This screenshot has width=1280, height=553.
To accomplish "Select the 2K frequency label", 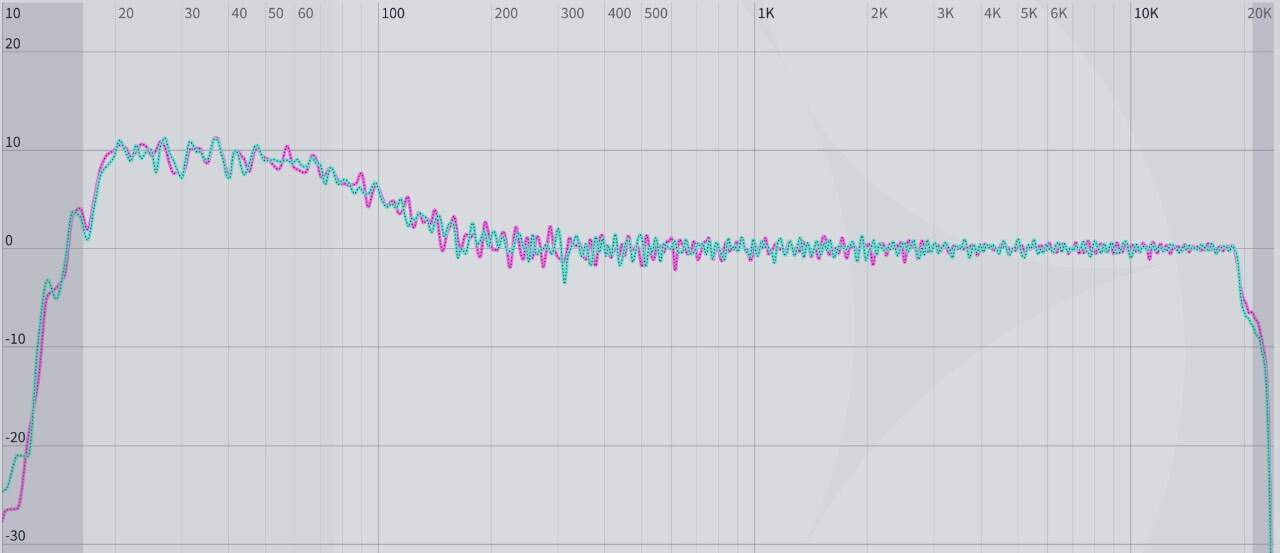I will 879,14.
